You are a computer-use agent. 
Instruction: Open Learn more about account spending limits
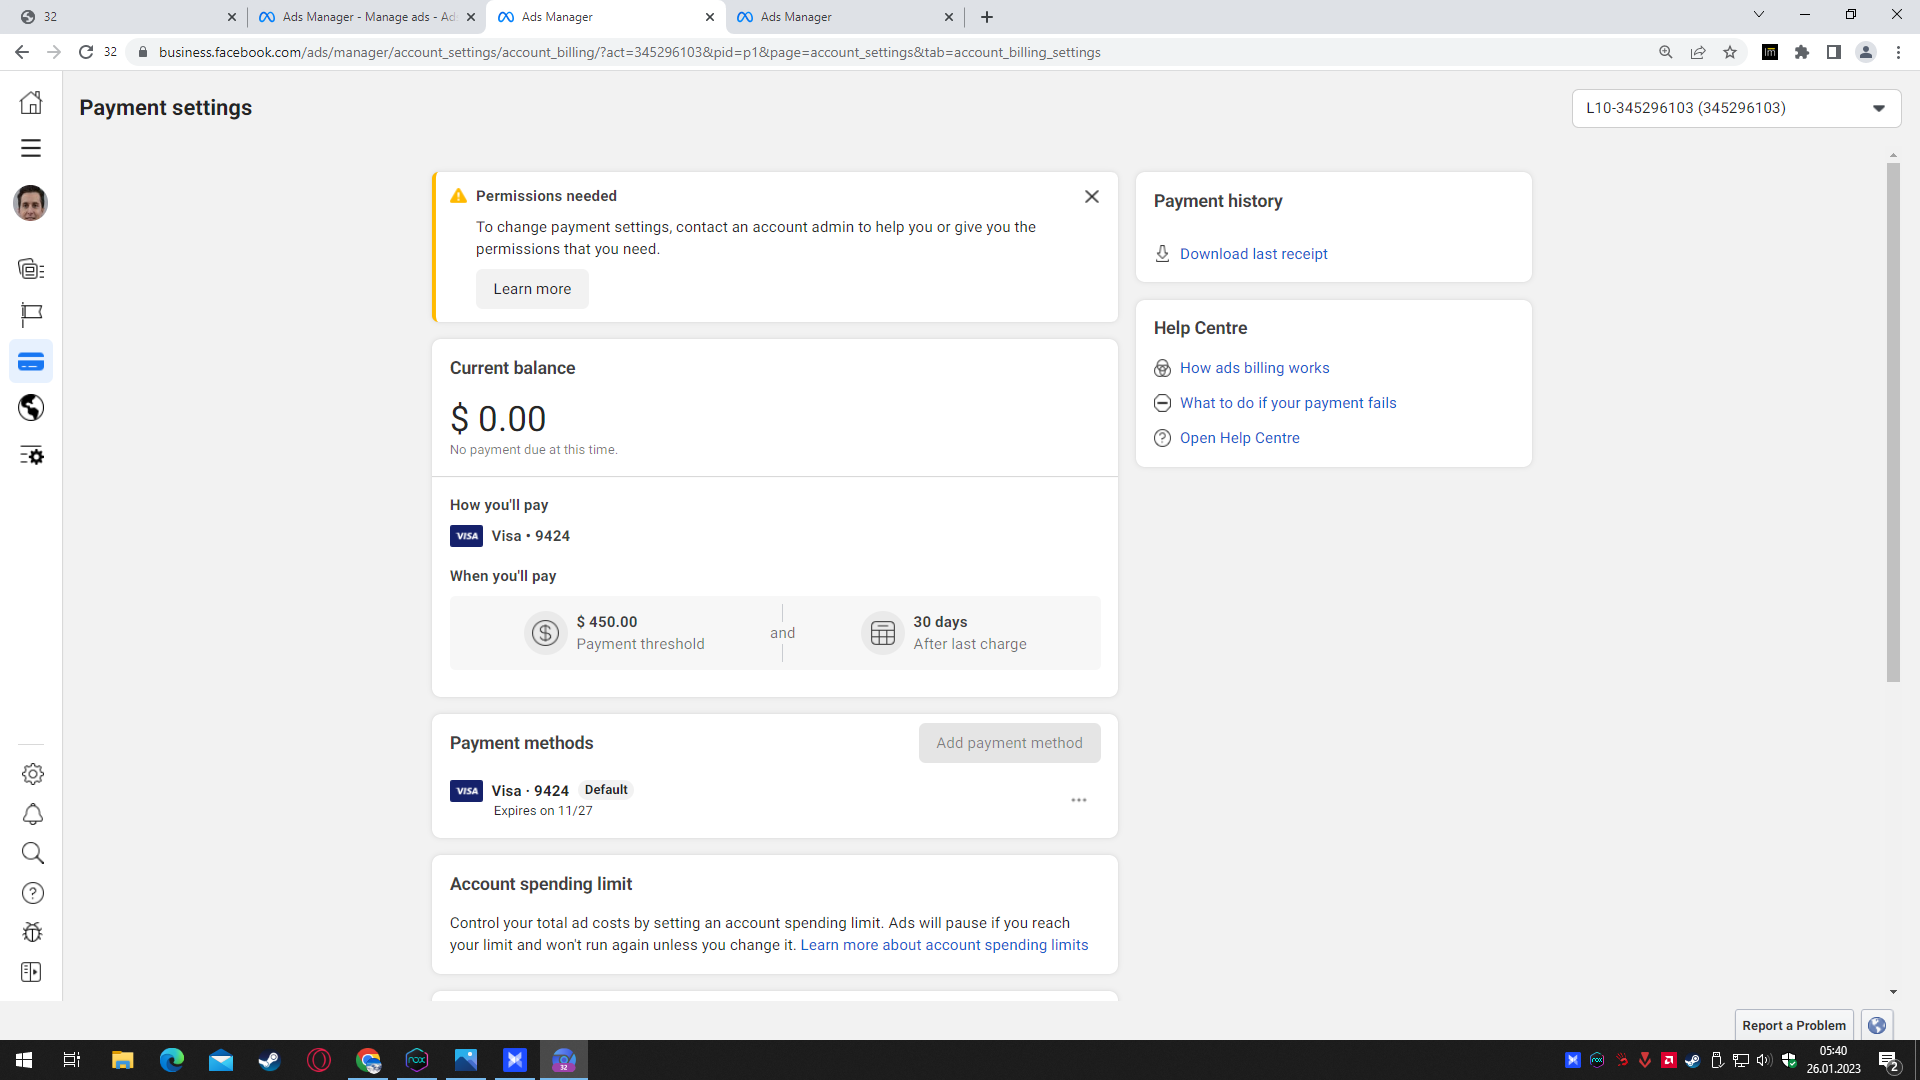[944, 945]
